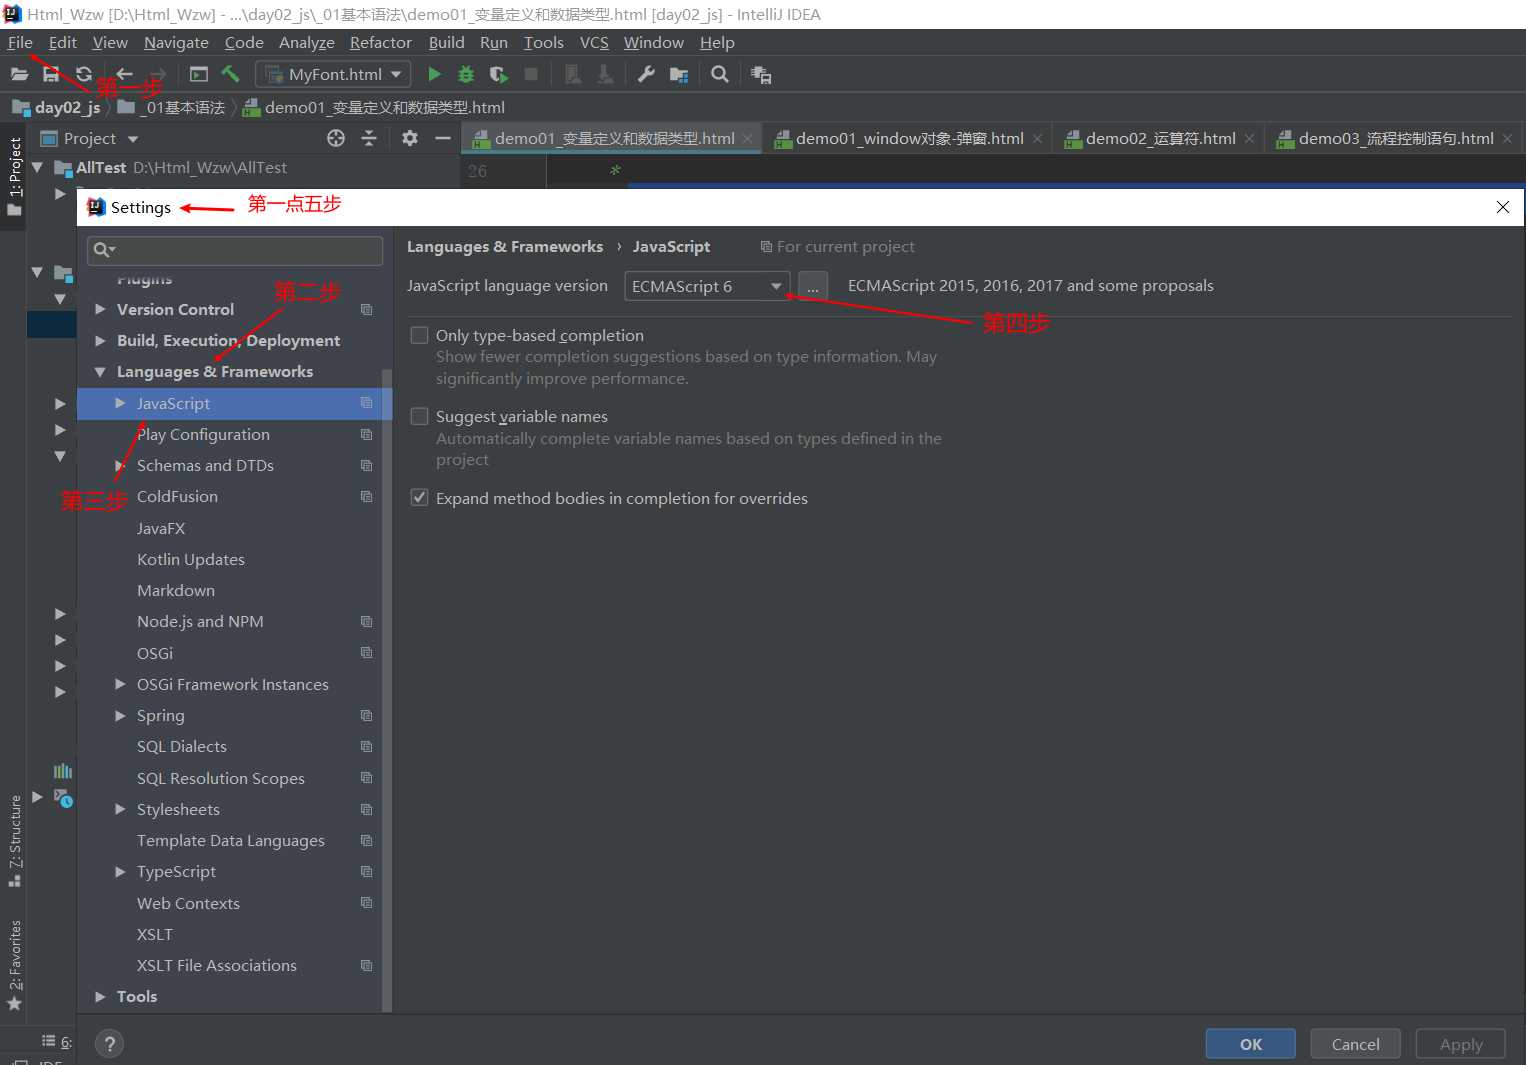The image size is (1526, 1065).
Task: Click the Stop square icon in toolbar
Action: [x=531, y=74]
